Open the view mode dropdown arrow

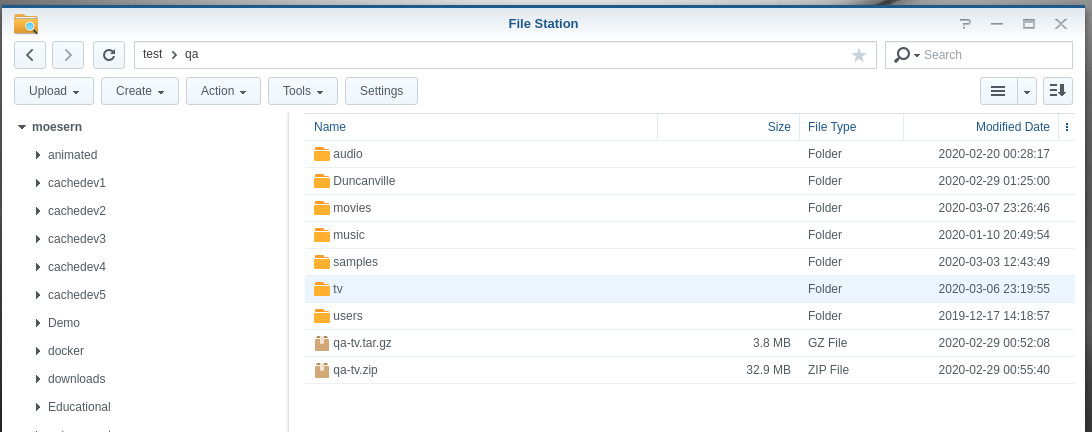click(x=1027, y=91)
